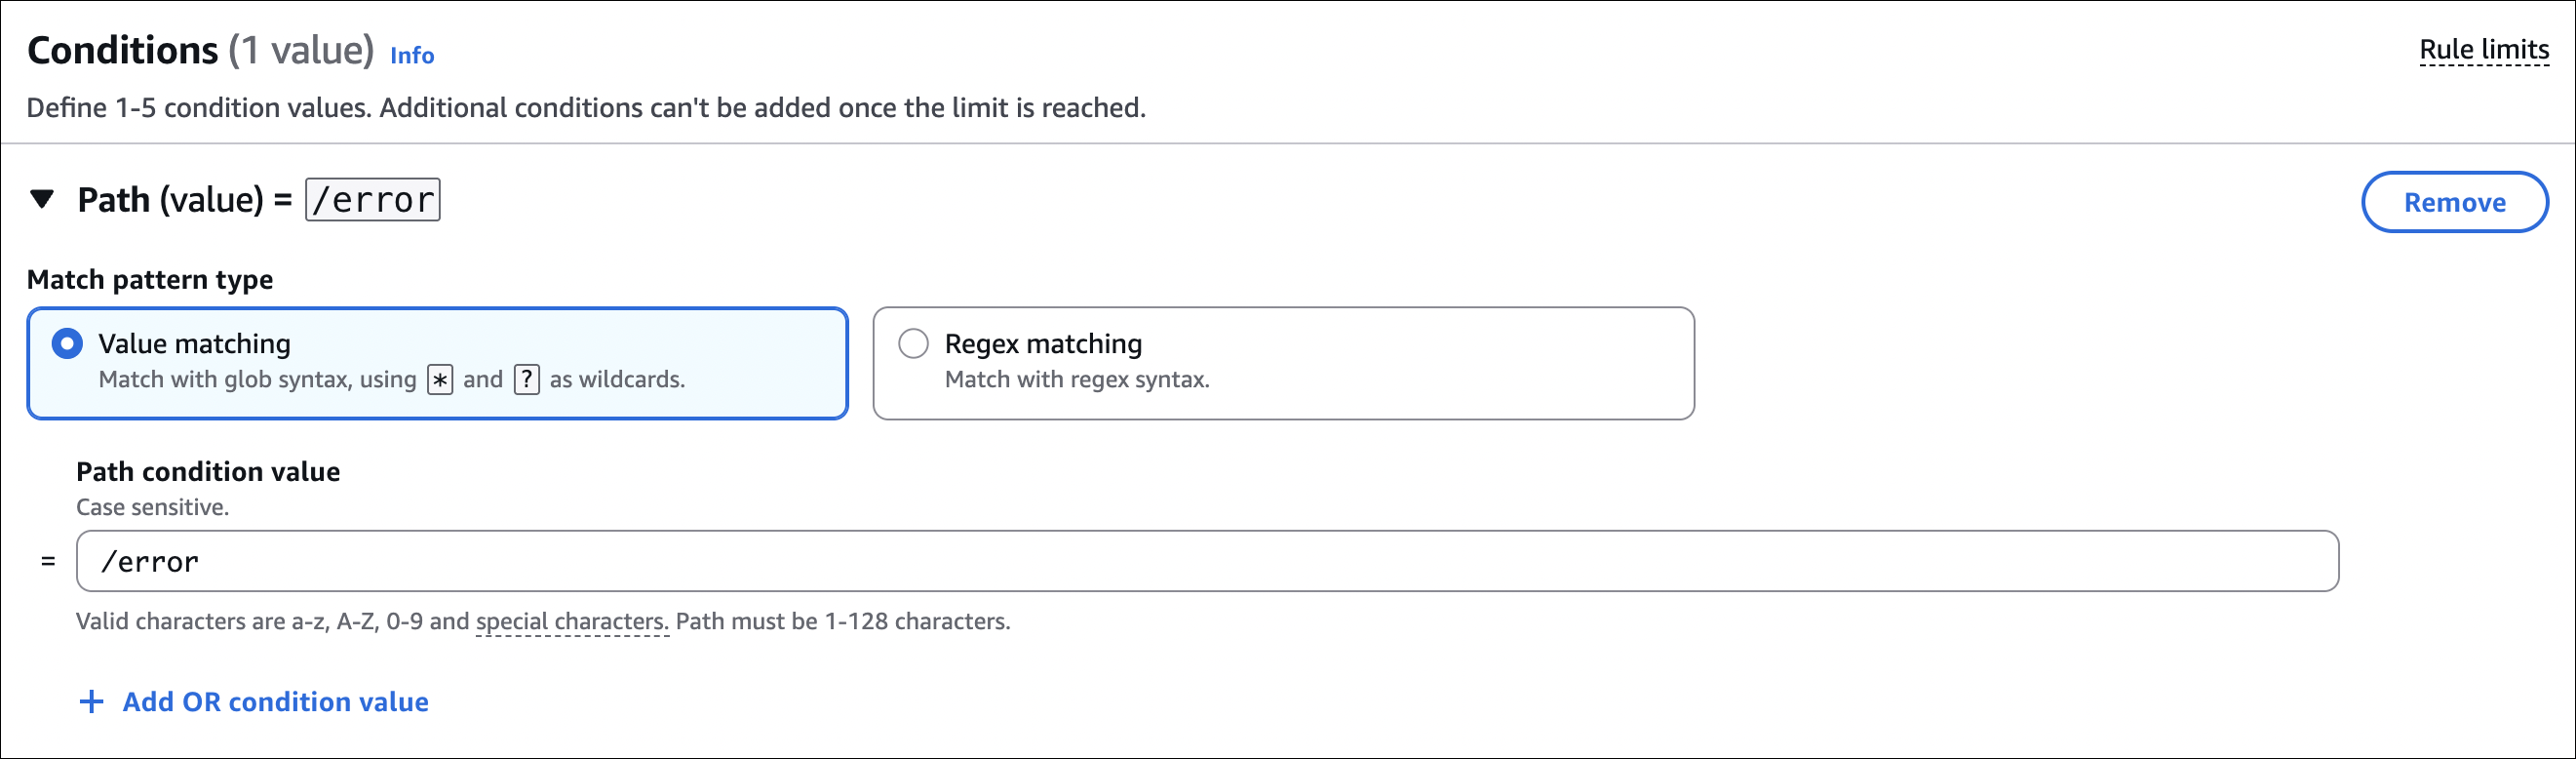2576x759 pixels.
Task: Open the Rule limits link
Action: (x=2483, y=50)
